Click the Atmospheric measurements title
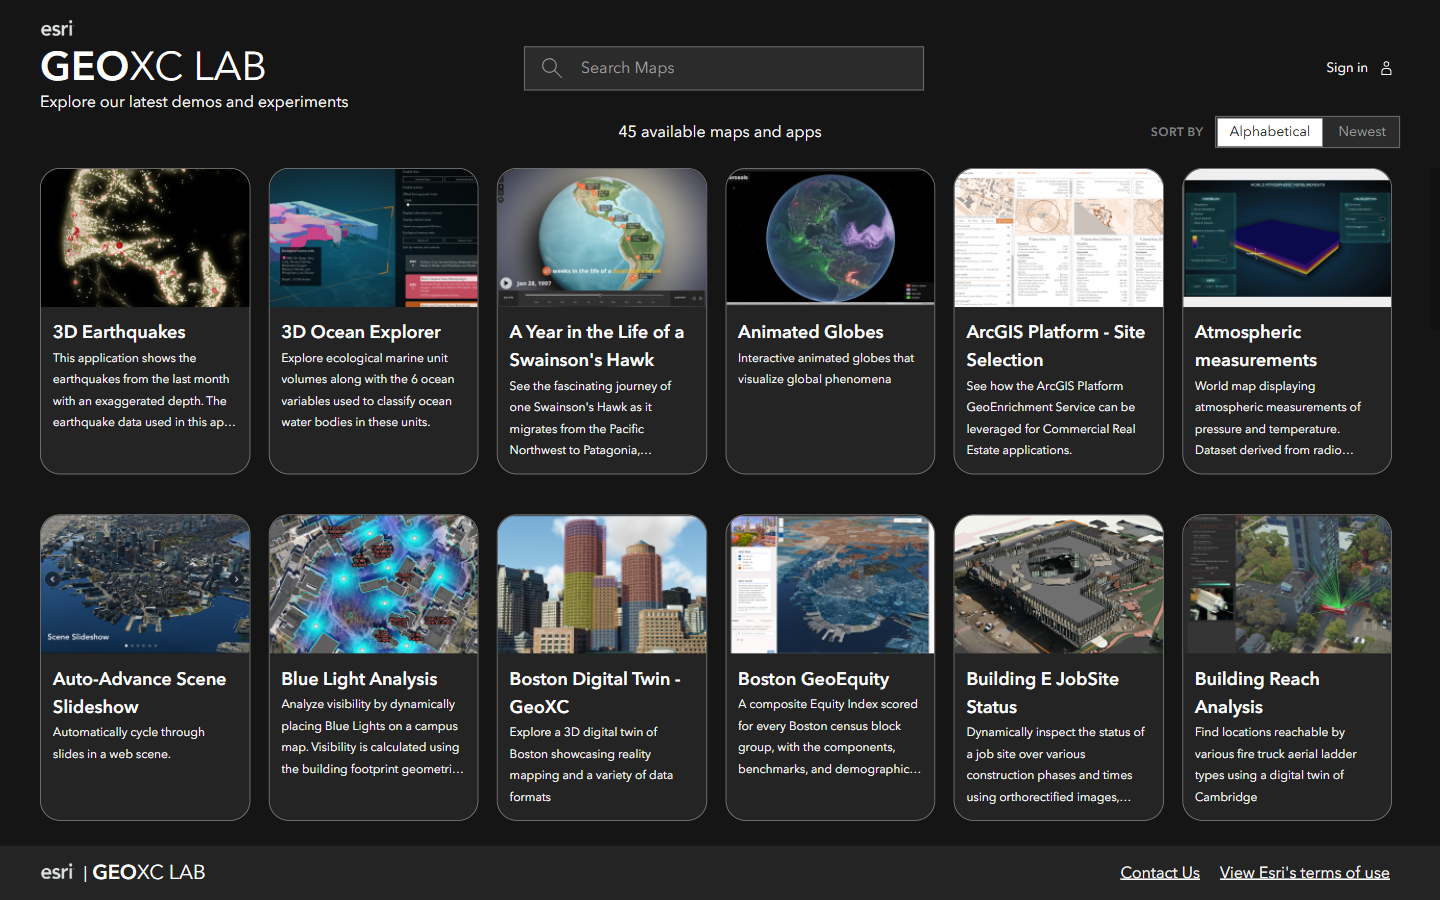1440x900 pixels. (1256, 346)
